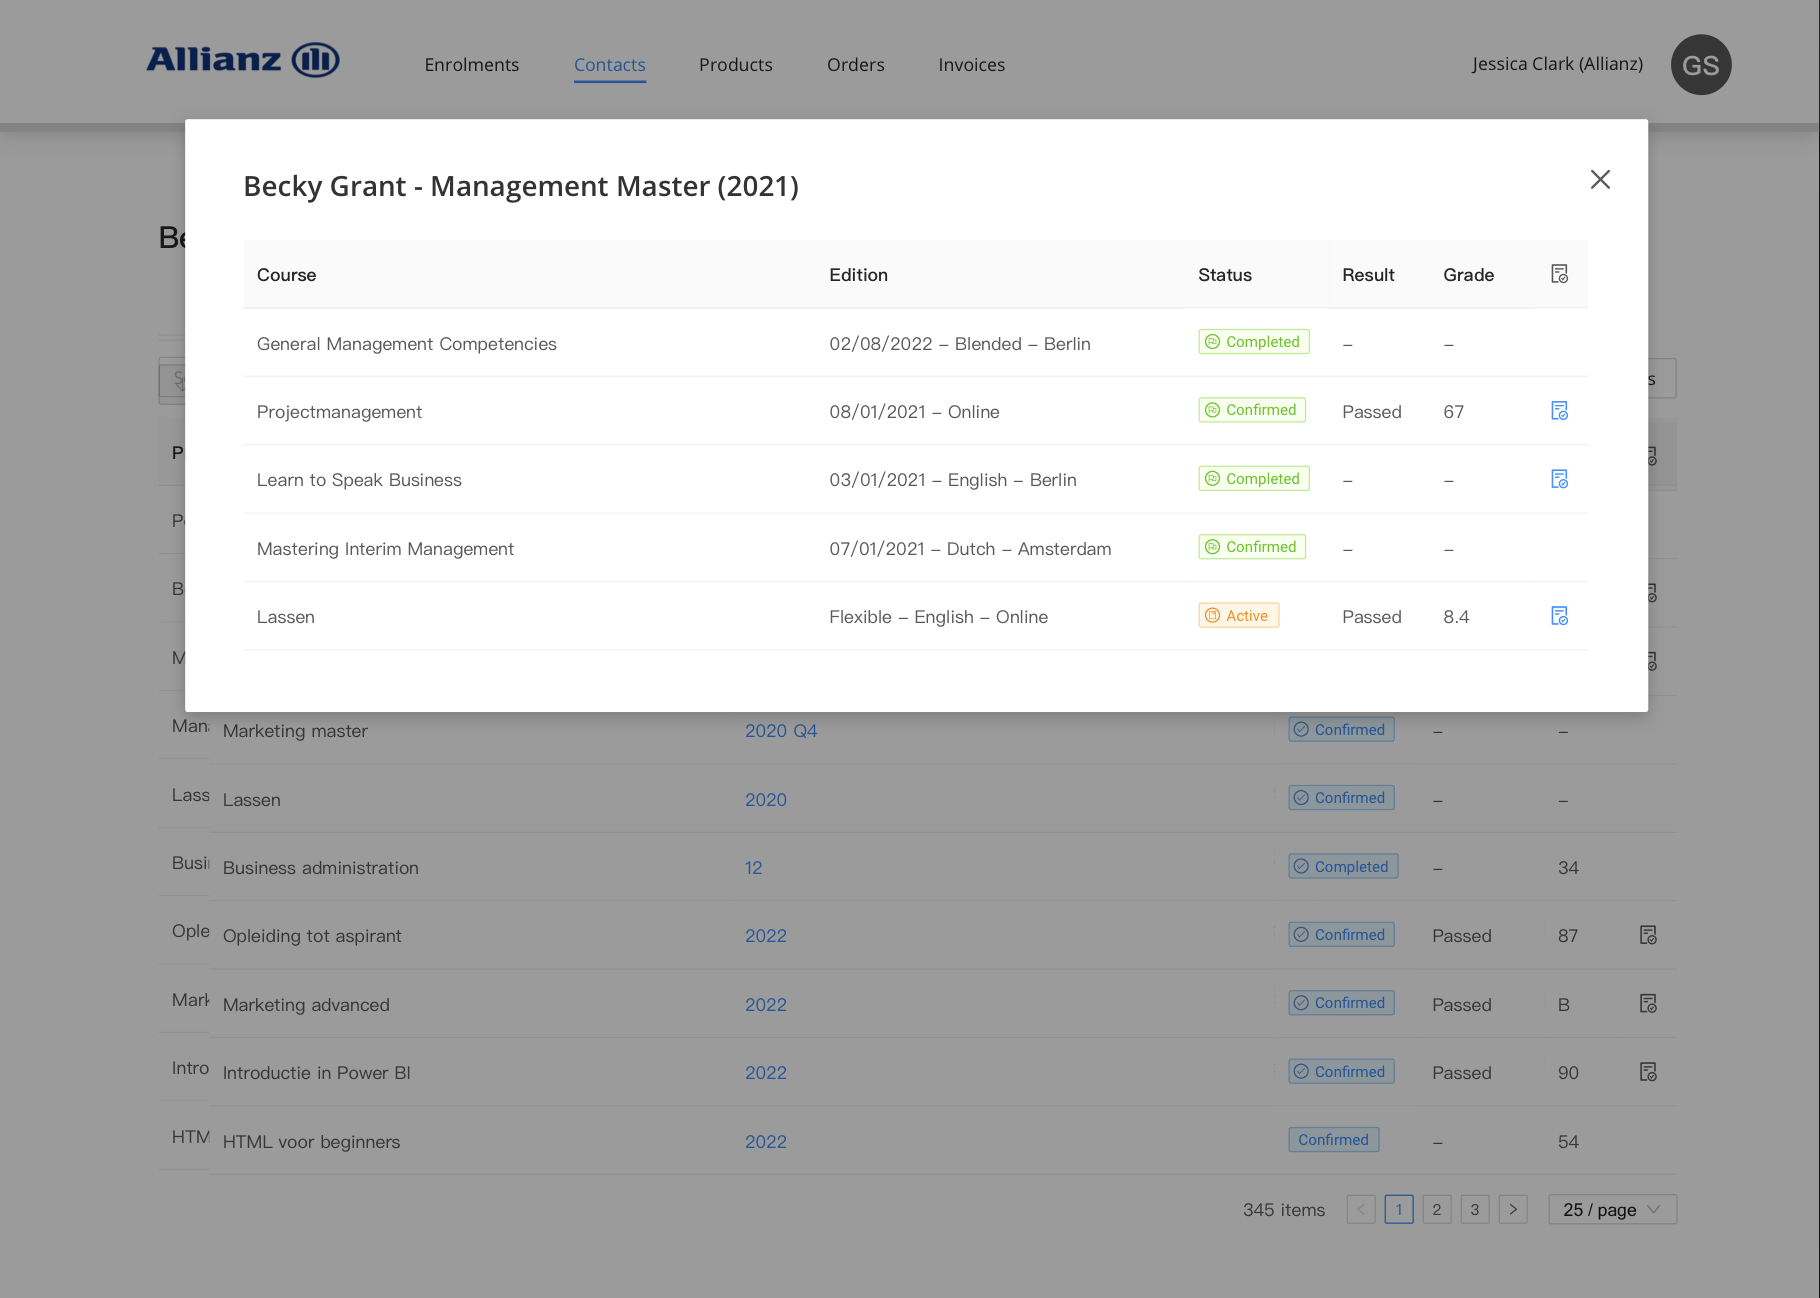This screenshot has width=1820, height=1298.
Task: Close the Becky Grant modal dialog
Action: (1600, 180)
